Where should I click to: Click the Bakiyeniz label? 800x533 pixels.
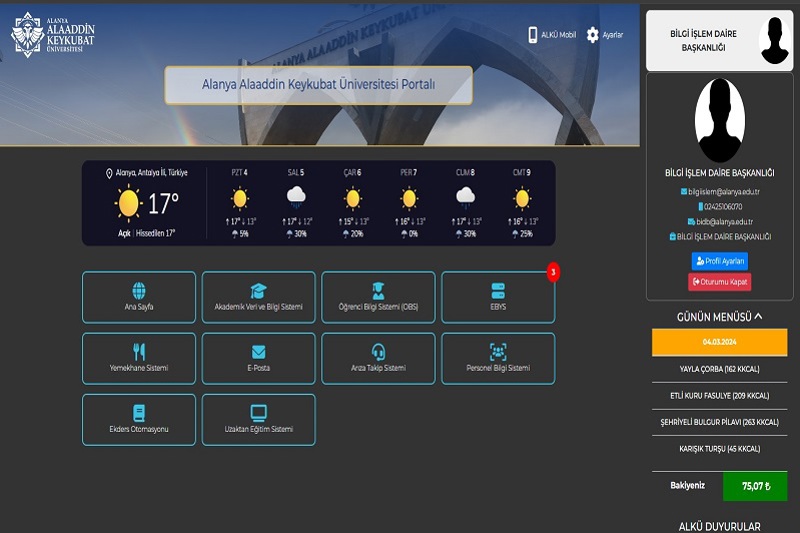coord(687,486)
